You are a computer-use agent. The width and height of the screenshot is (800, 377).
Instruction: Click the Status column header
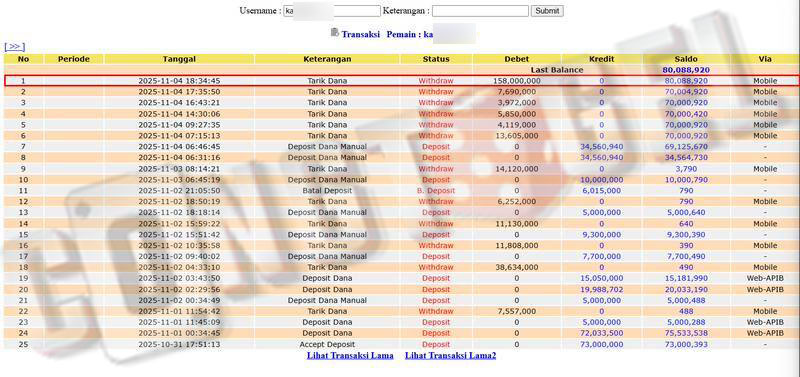436,59
